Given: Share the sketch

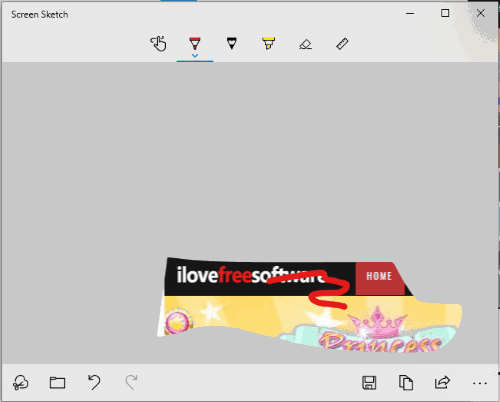Looking at the screenshot, I should point(442,382).
